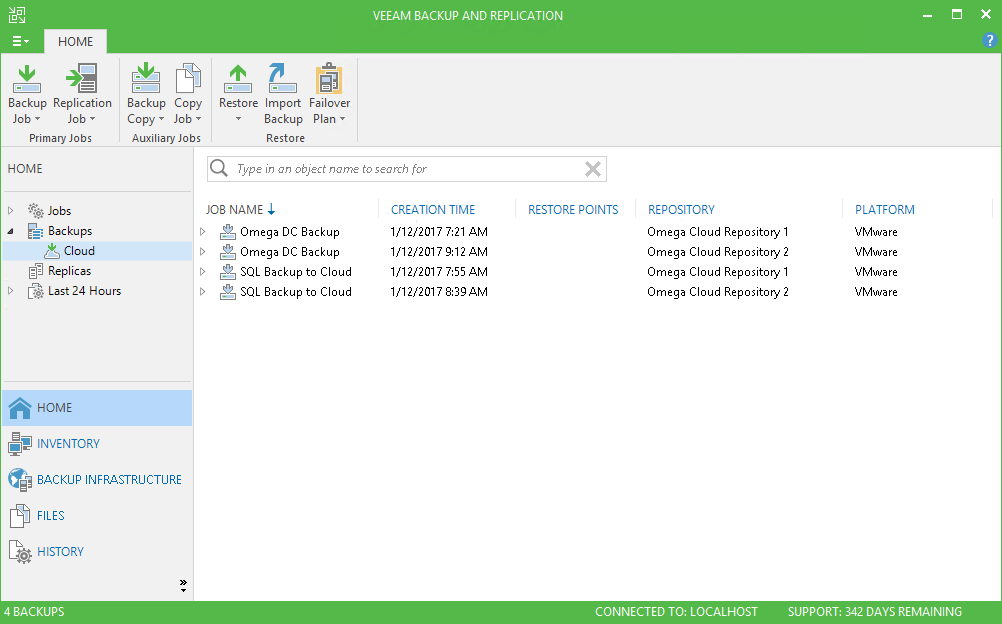Screen dimensions: 1002x624
Task: Click VMware platform cell for 7:55 AM row
Action: tap(876, 272)
